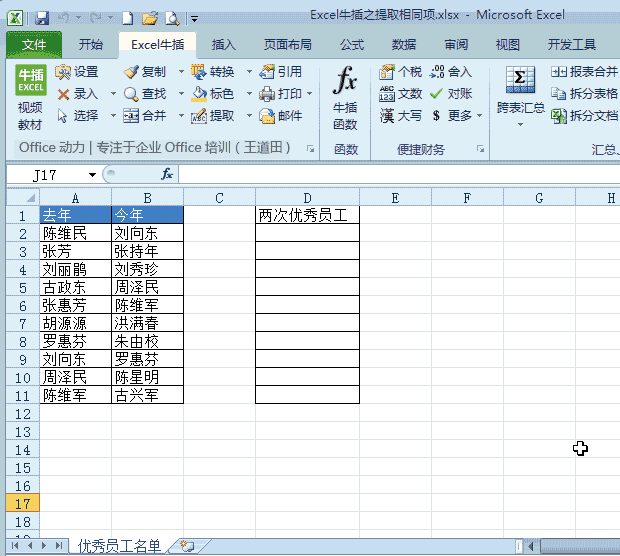
Task: Switch to the 数据 Data tab
Action: pos(404,45)
